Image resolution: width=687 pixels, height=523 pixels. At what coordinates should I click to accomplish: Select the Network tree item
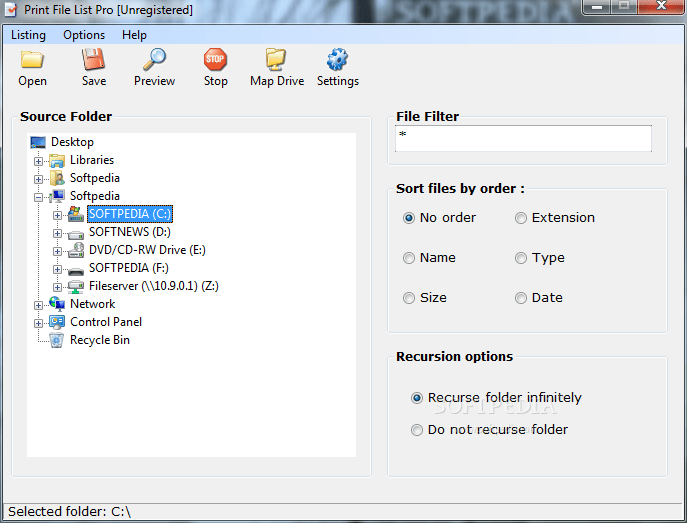click(92, 304)
